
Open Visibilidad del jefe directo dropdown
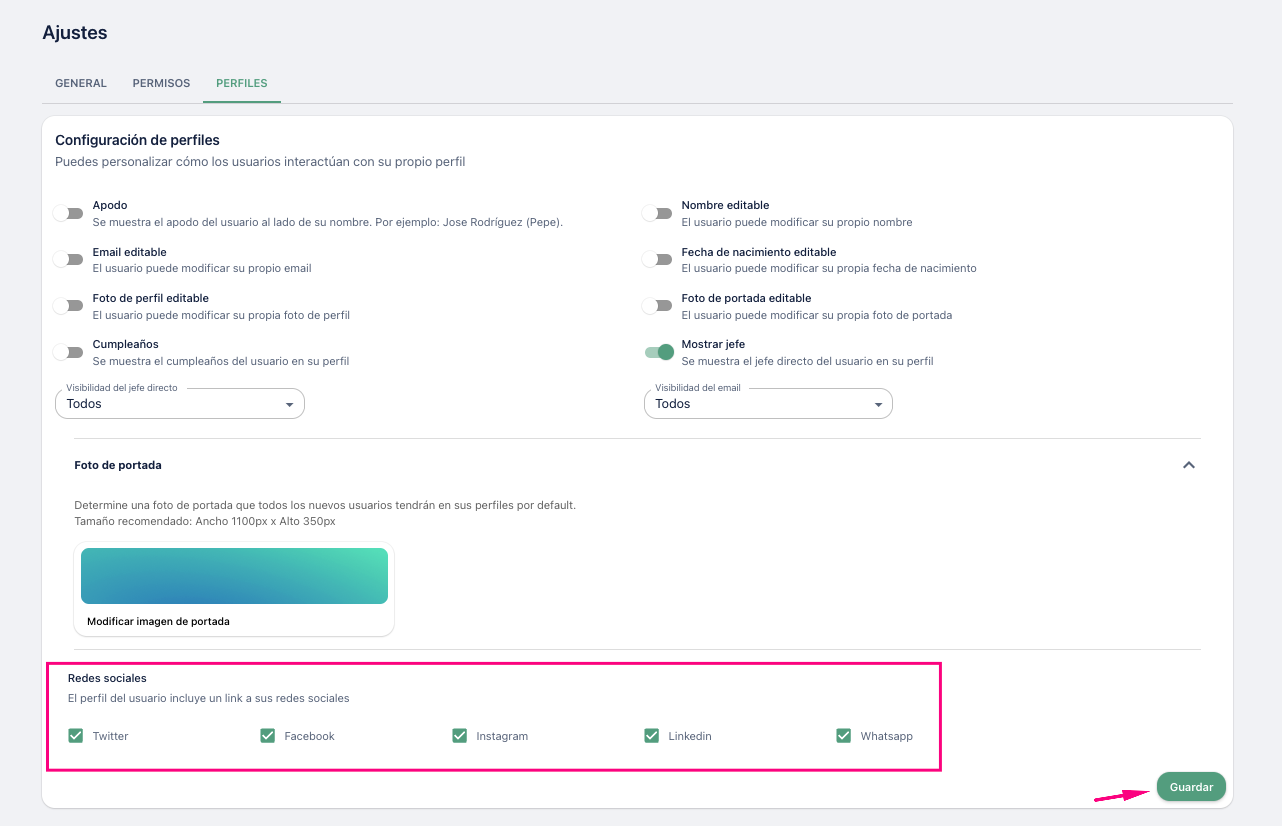(180, 403)
